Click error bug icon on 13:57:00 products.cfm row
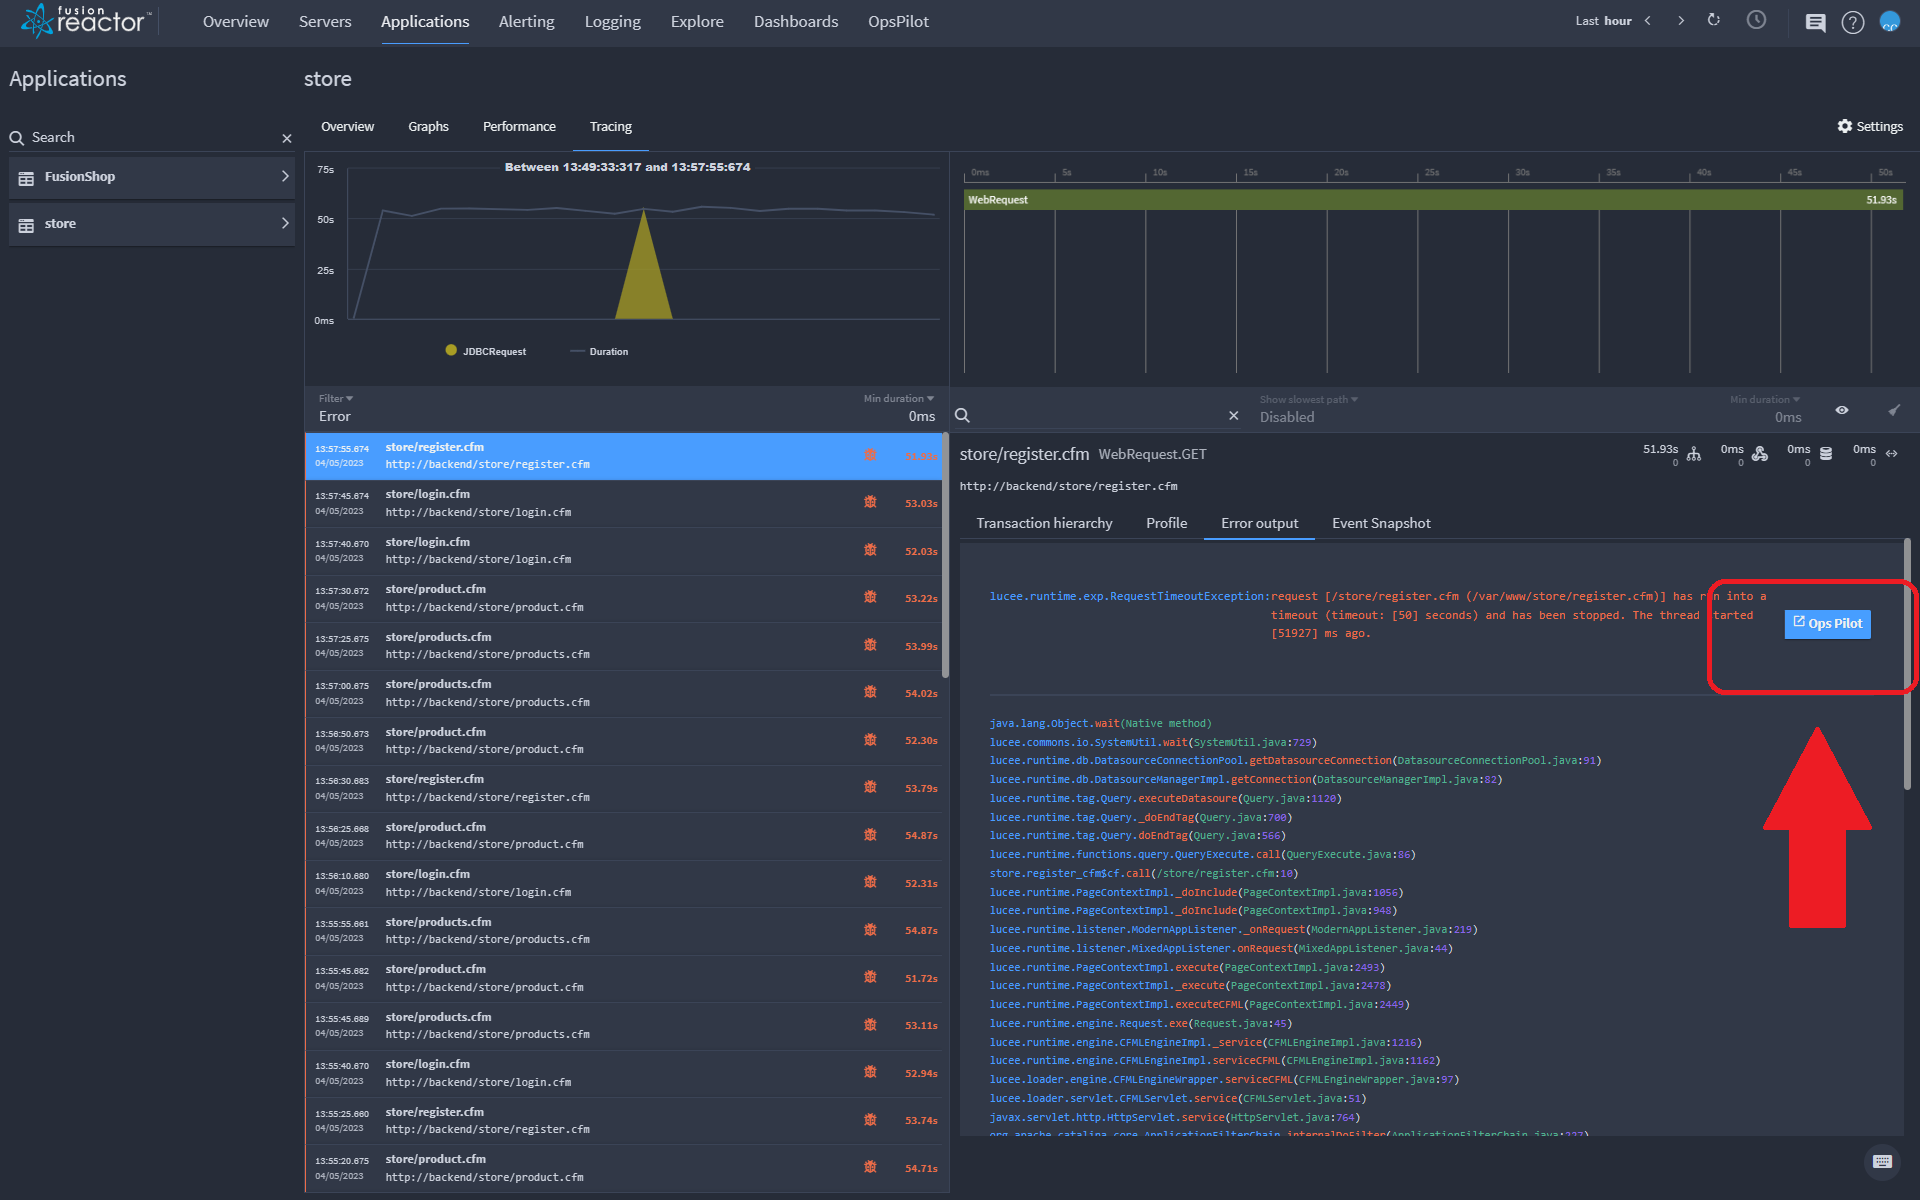 tap(870, 692)
